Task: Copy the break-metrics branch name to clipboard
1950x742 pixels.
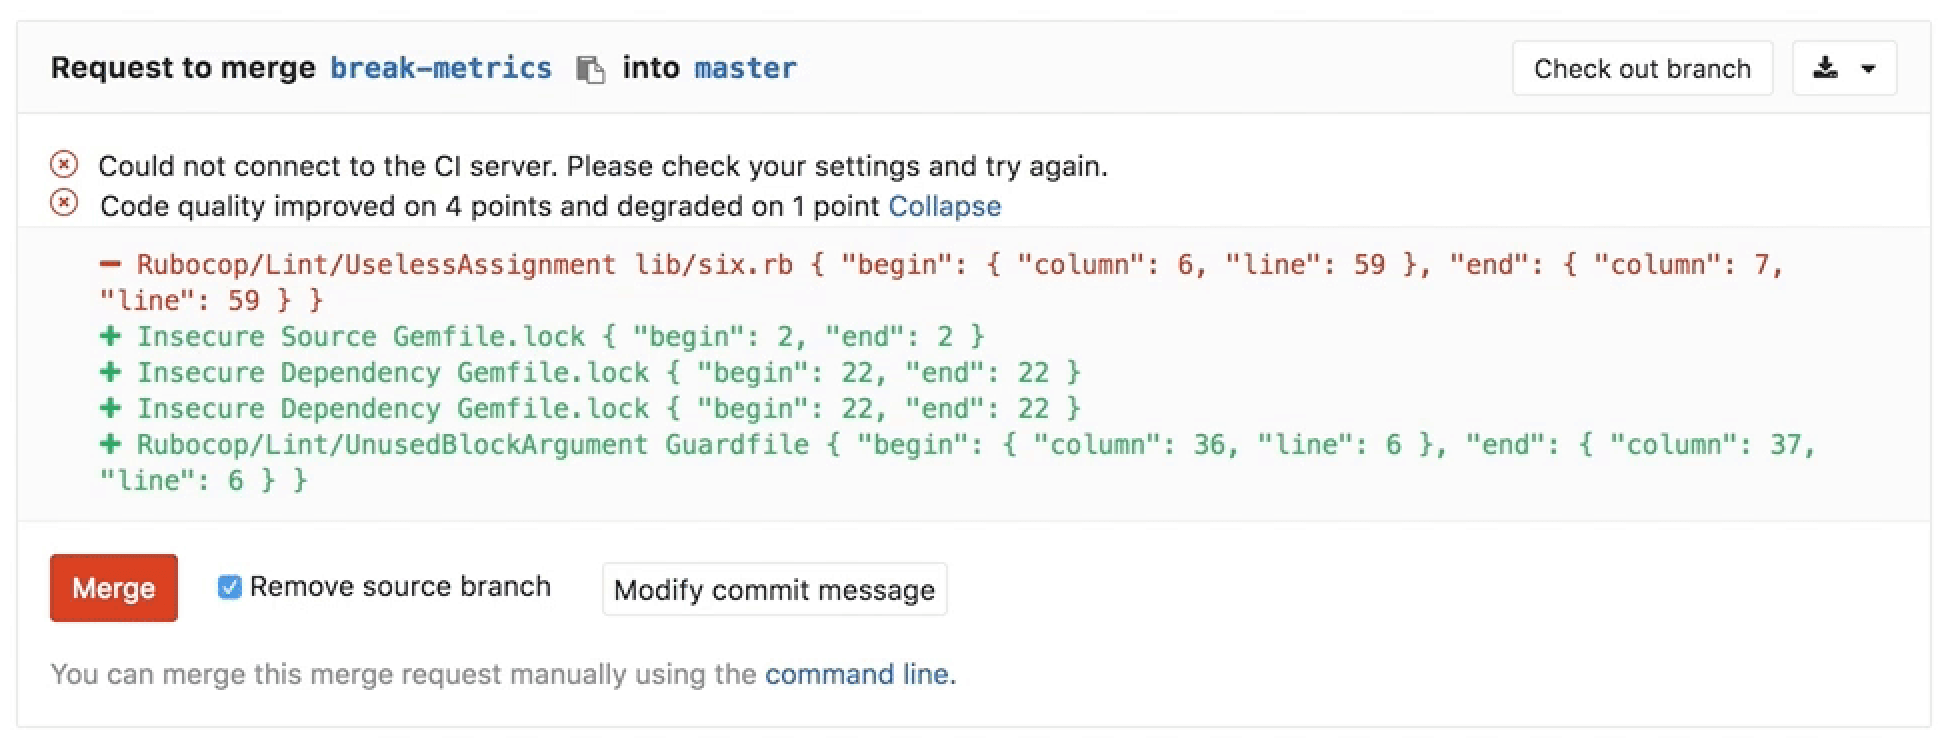Action: click(x=592, y=68)
